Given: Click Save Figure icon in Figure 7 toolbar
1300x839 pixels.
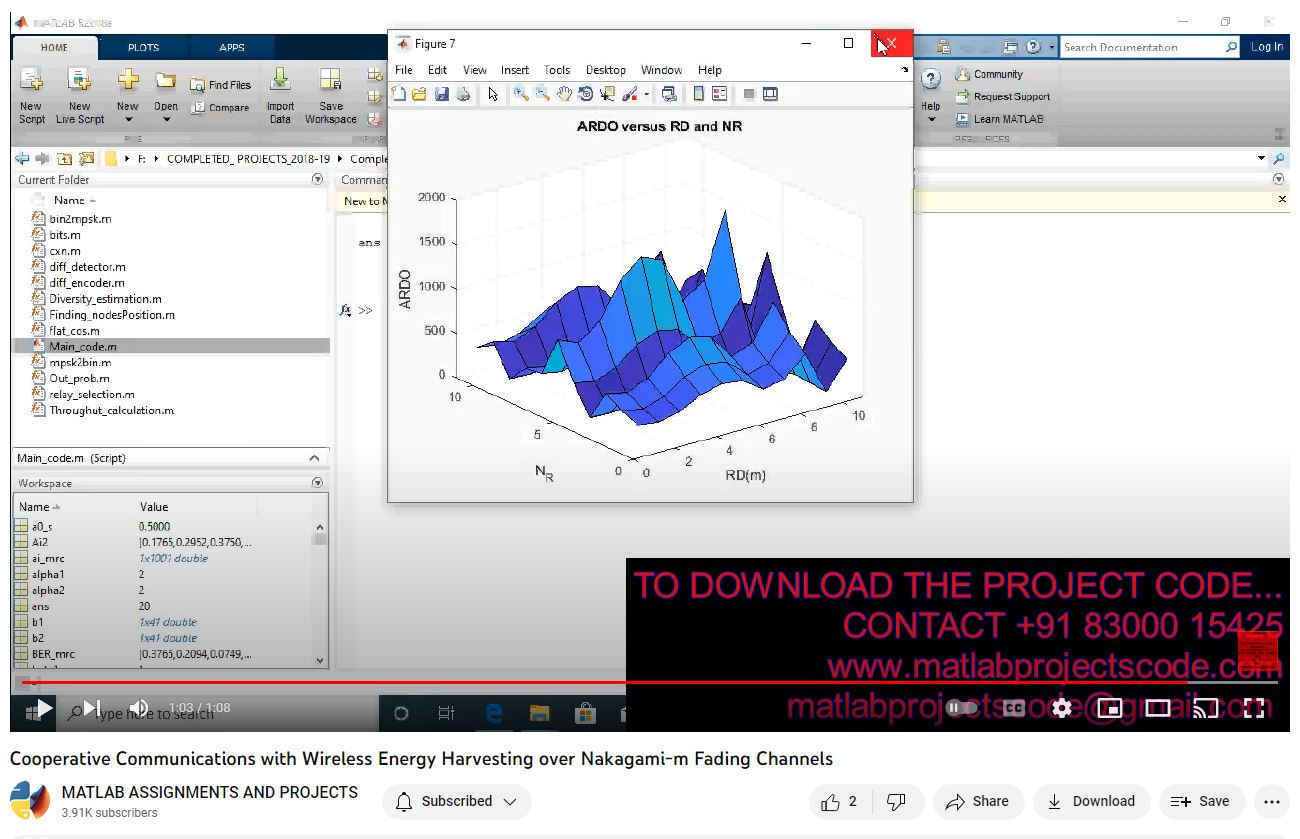Looking at the screenshot, I should (441, 94).
